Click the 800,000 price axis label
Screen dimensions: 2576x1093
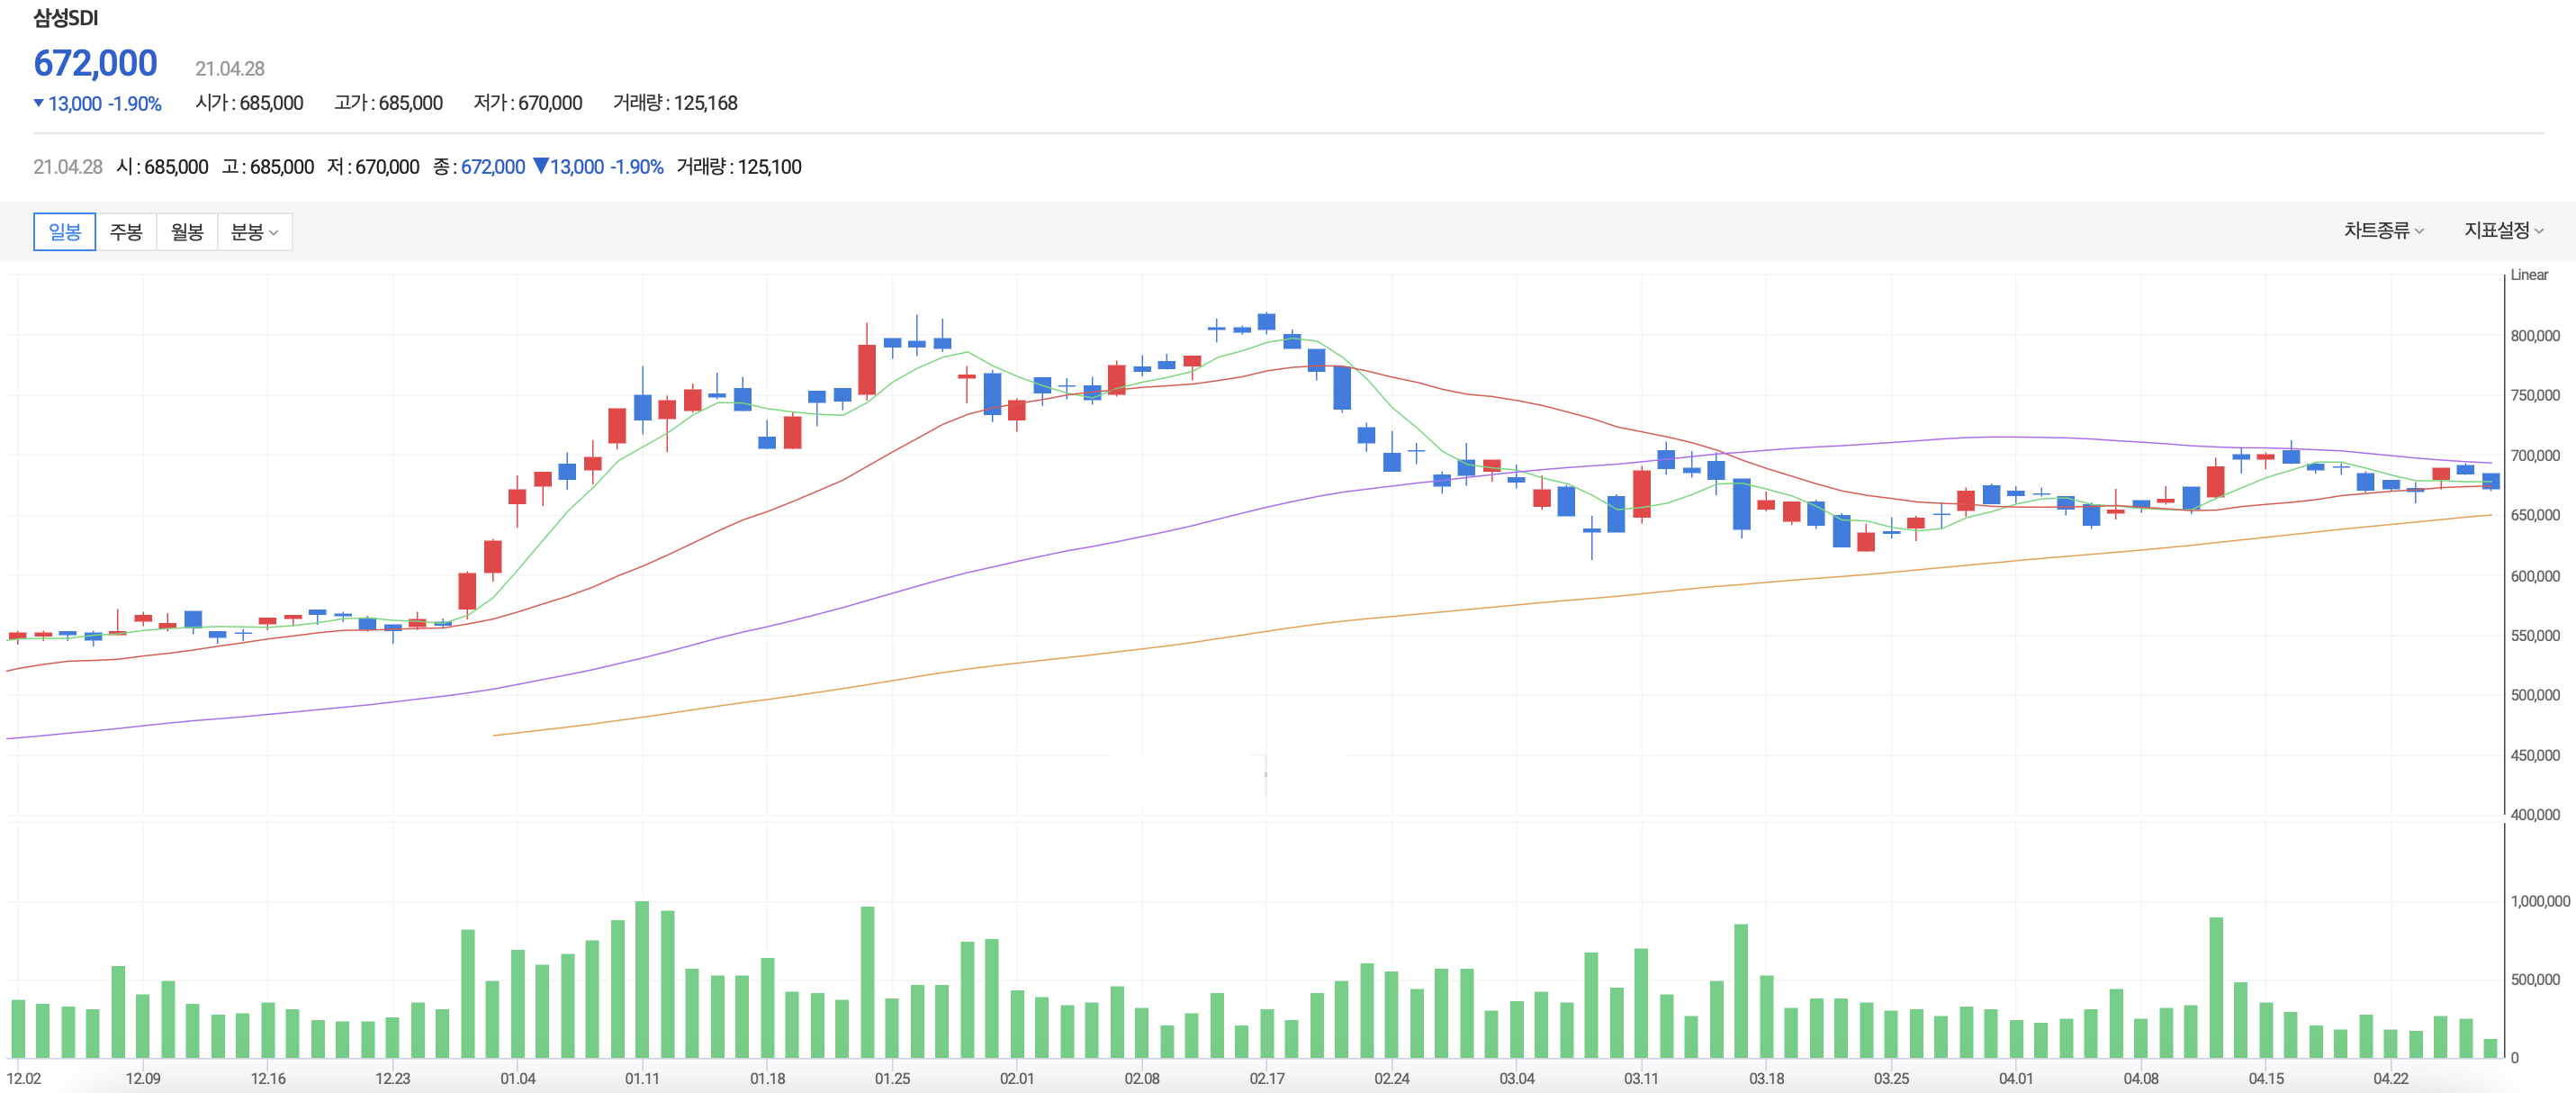click(2534, 336)
